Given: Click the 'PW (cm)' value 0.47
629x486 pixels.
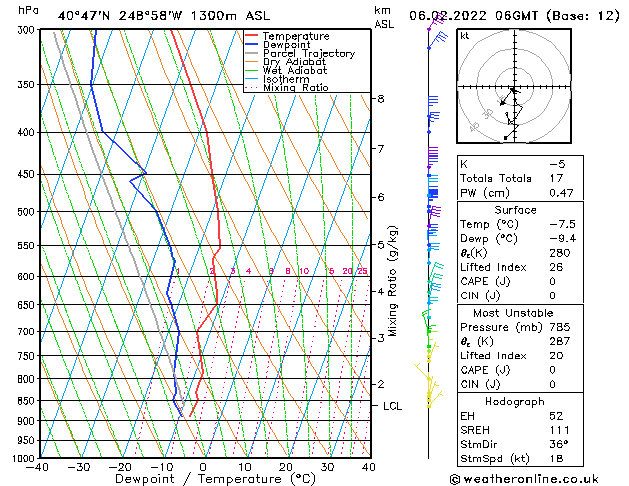Looking at the screenshot, I should (x=561, y=193).
